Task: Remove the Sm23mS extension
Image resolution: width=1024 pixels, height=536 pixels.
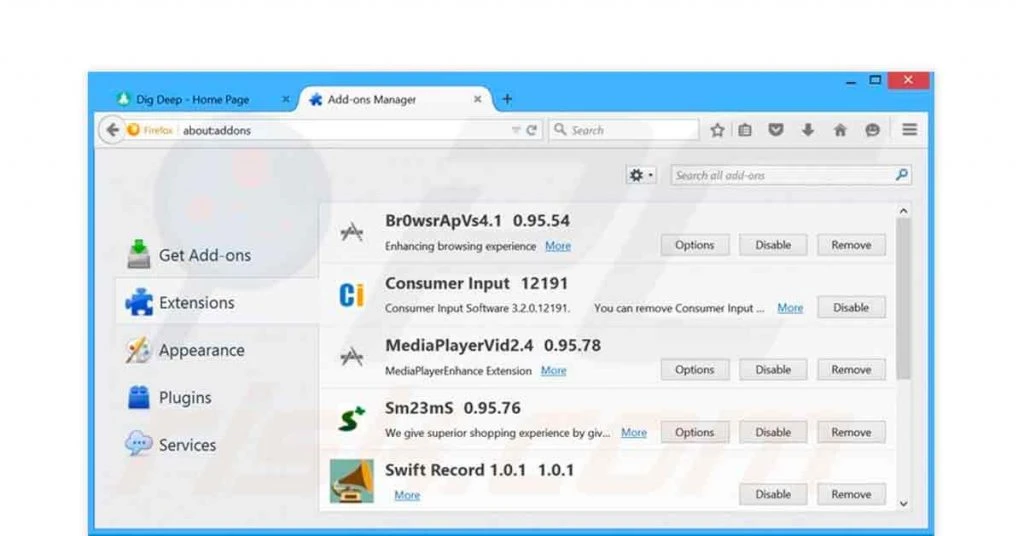Action: pos(851,432)
